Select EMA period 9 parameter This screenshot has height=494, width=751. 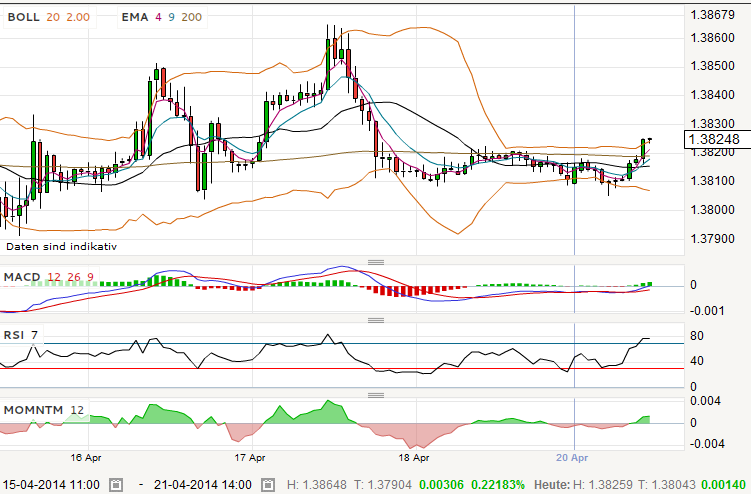[x=171, y=17]
